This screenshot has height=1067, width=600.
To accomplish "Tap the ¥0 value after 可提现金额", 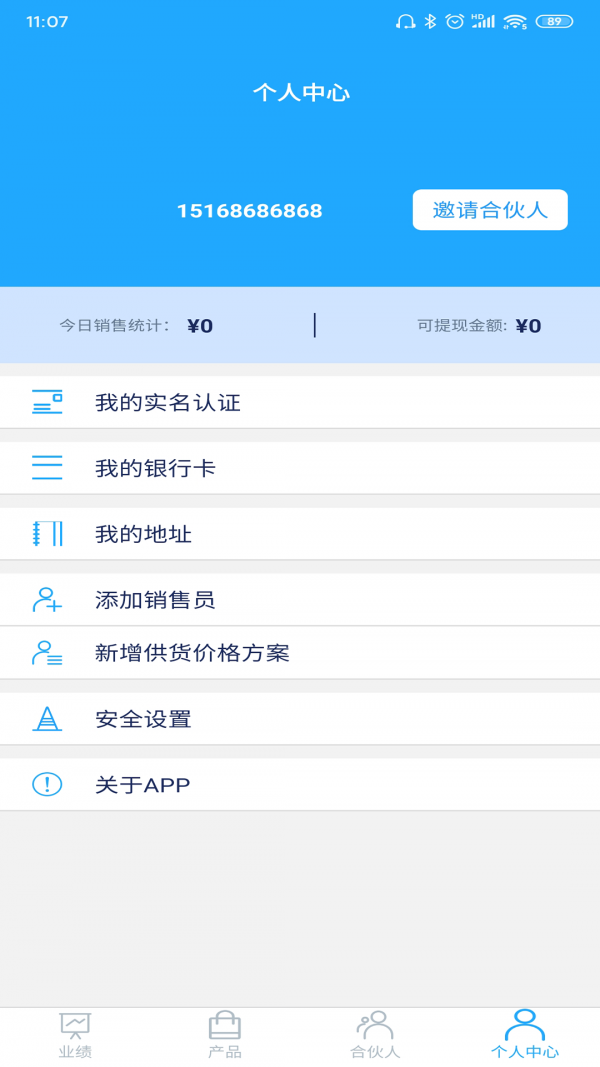I will (x=529, y=326).
